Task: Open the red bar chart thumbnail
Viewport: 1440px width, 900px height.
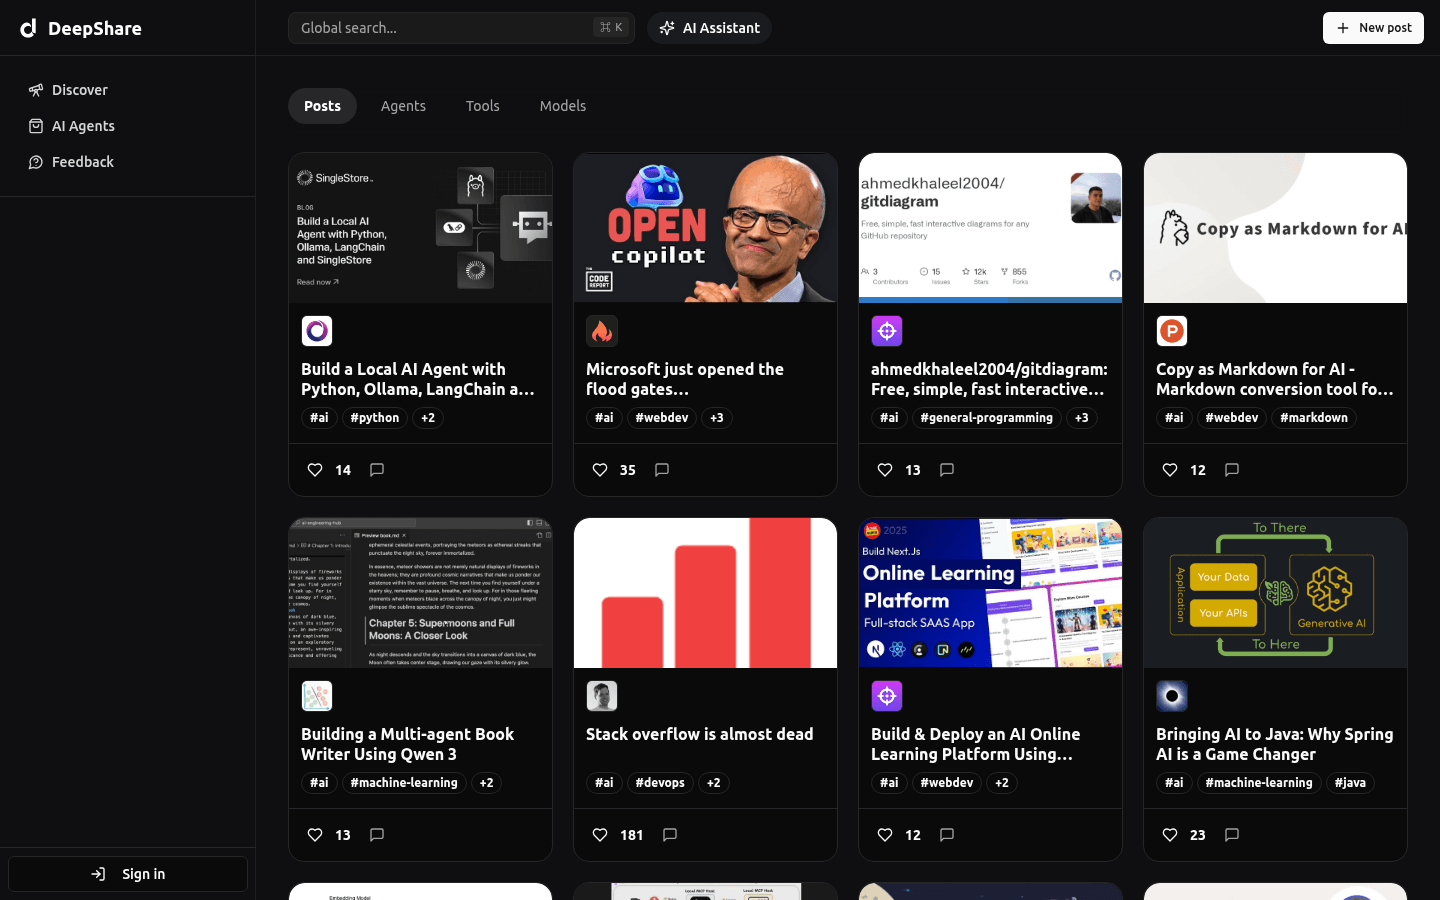Action: point(705,593)
